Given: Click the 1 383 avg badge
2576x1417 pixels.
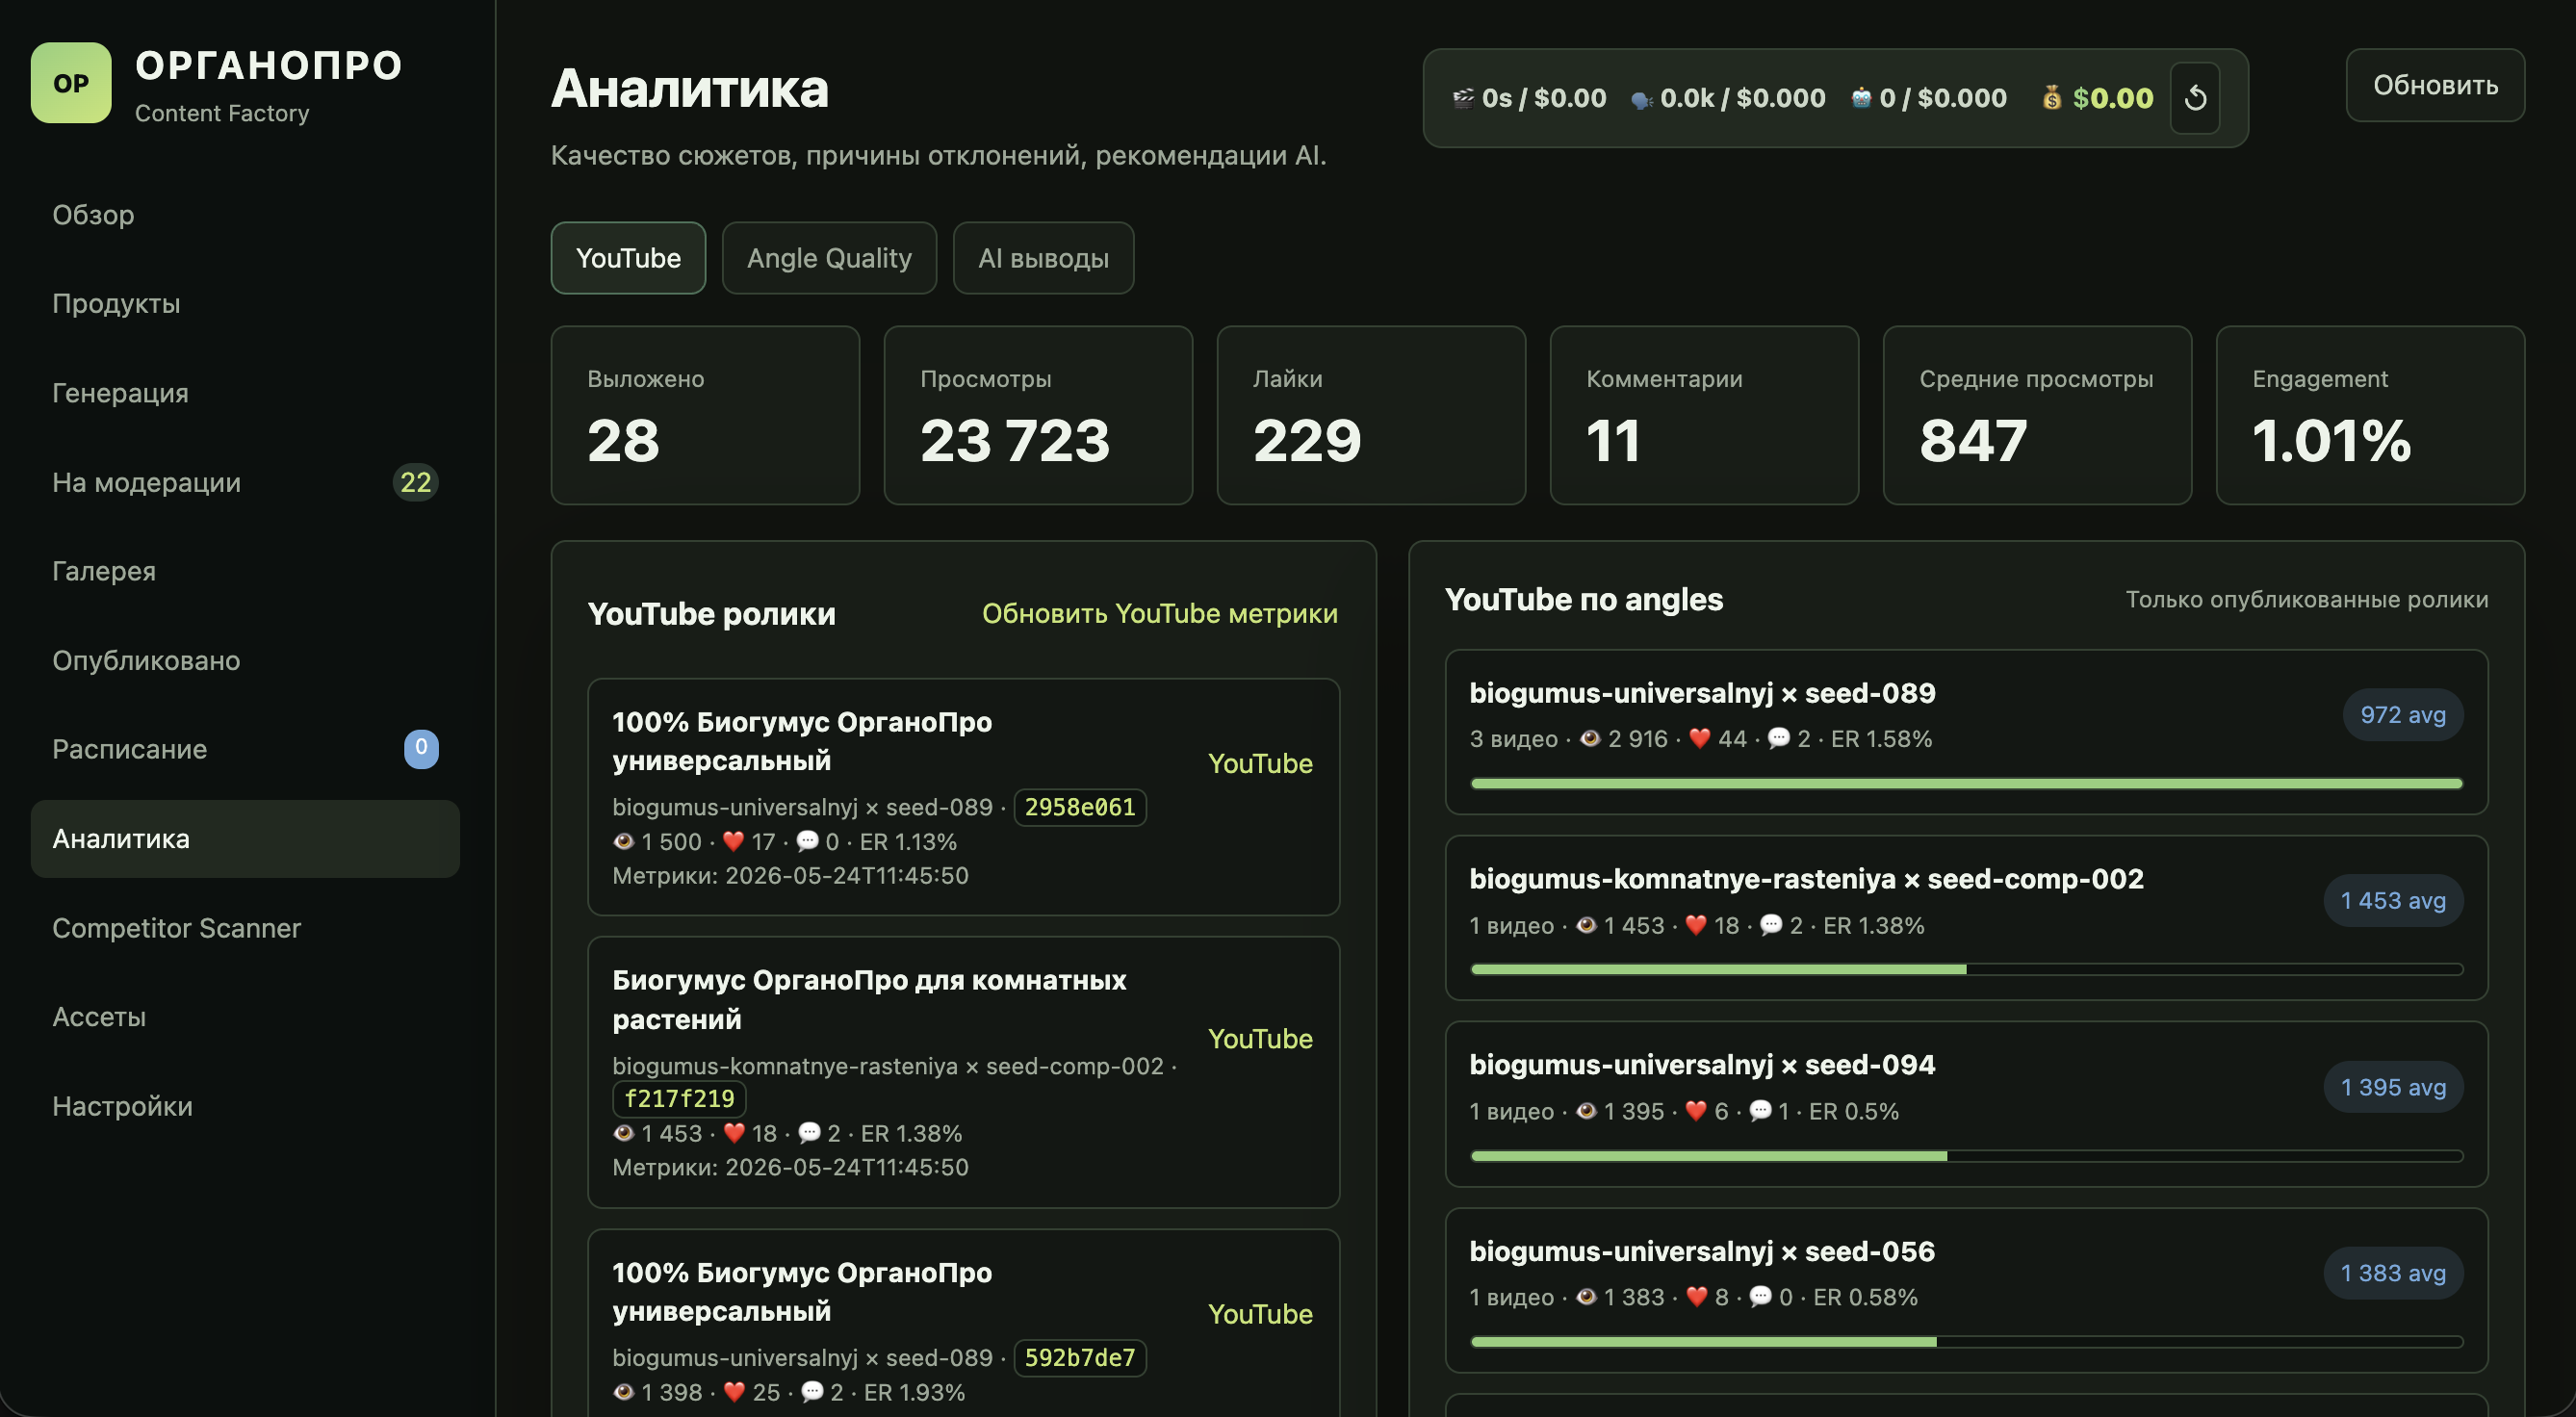Looking at the screenshot, I should [x=2393, y=1273].
